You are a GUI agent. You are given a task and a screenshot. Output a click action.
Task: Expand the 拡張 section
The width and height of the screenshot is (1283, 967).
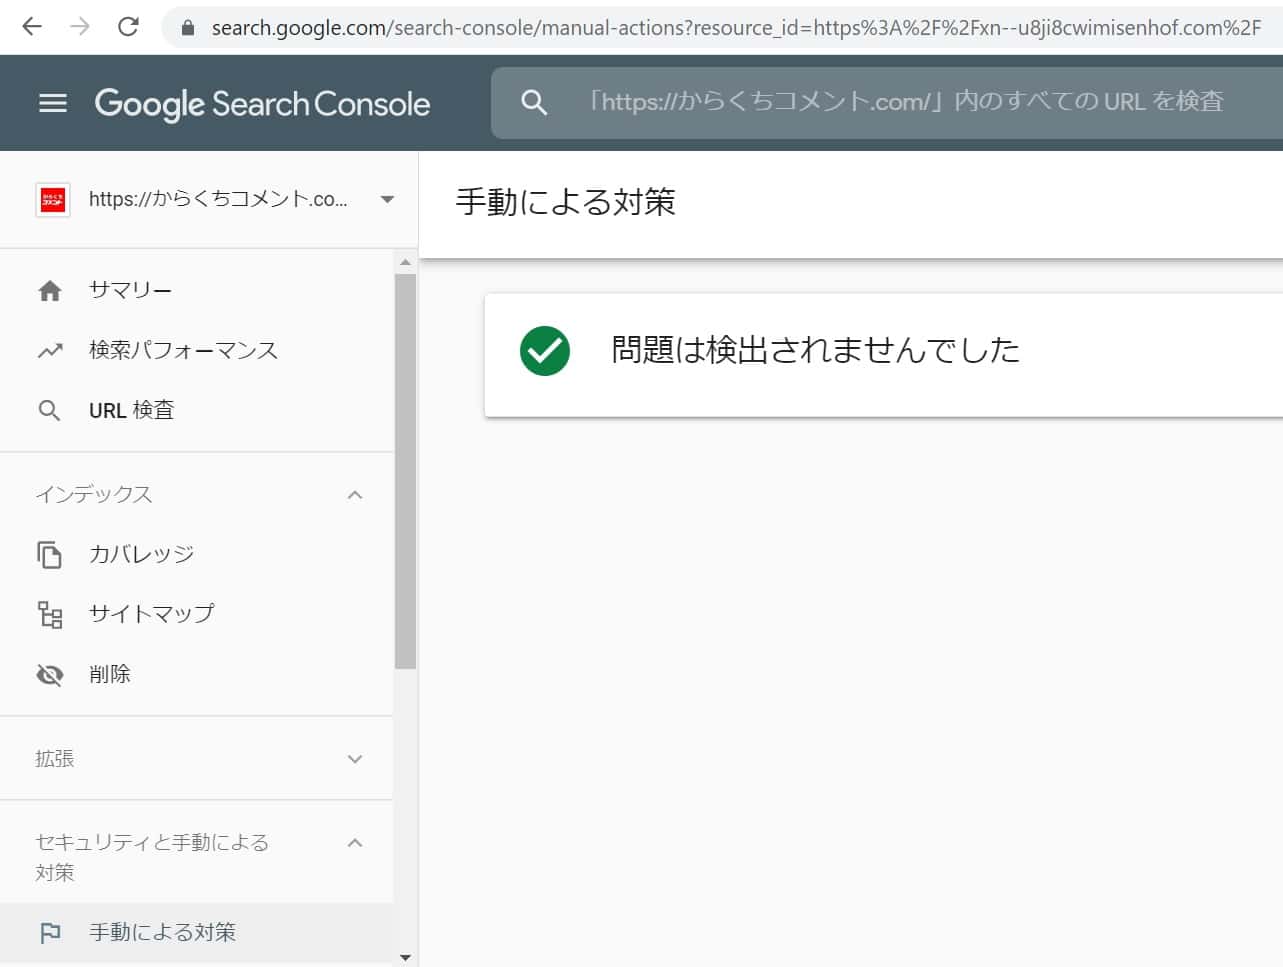354,759
